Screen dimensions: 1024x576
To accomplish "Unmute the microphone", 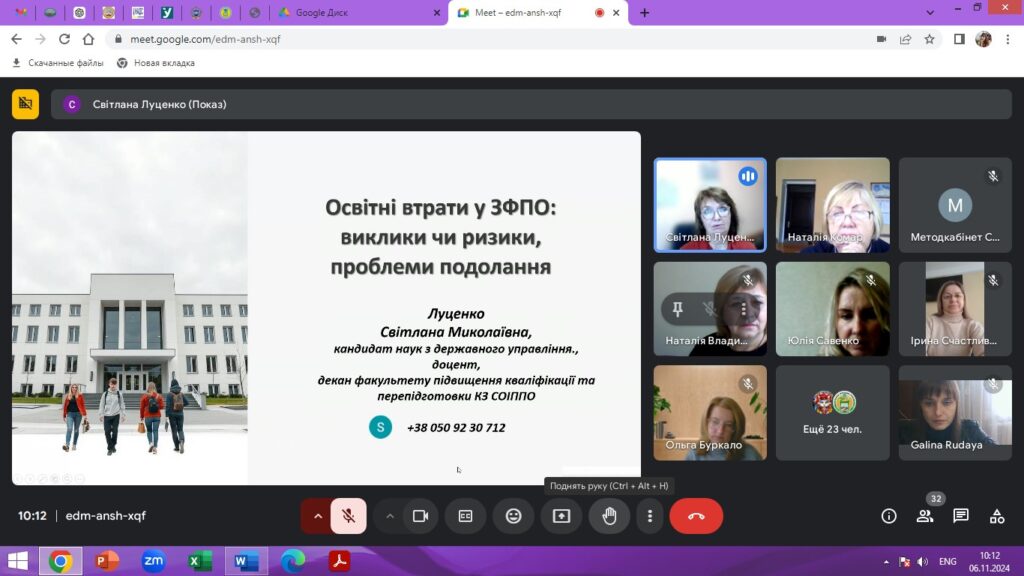I will pyautogui.click(x=348, y=516).
